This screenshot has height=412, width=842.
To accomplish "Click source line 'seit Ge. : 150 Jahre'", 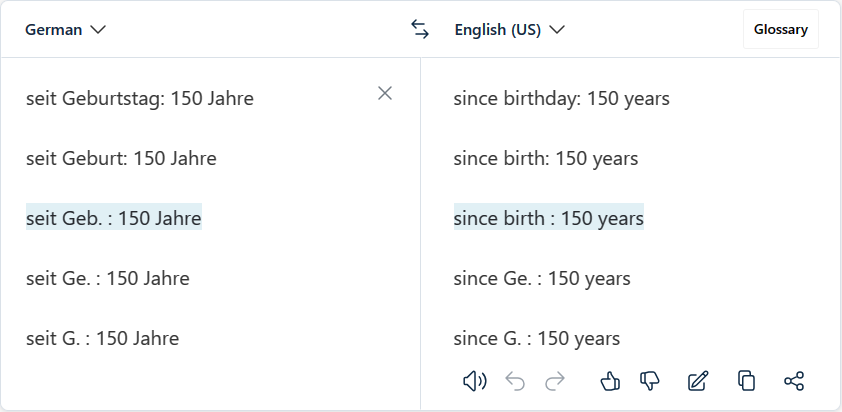I will 108,278.
